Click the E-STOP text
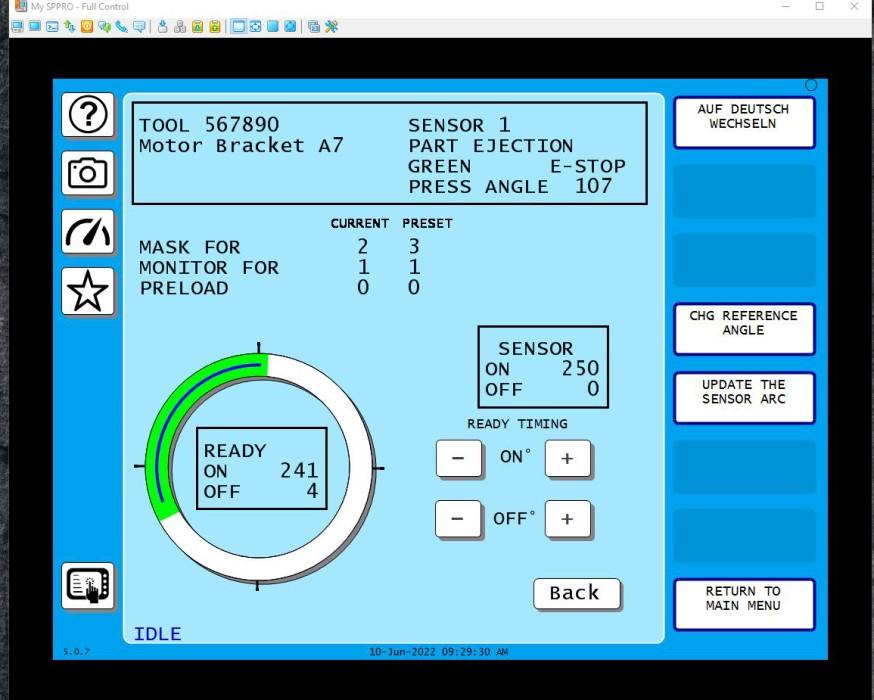The image size is (874, 700). click(587, 166)
